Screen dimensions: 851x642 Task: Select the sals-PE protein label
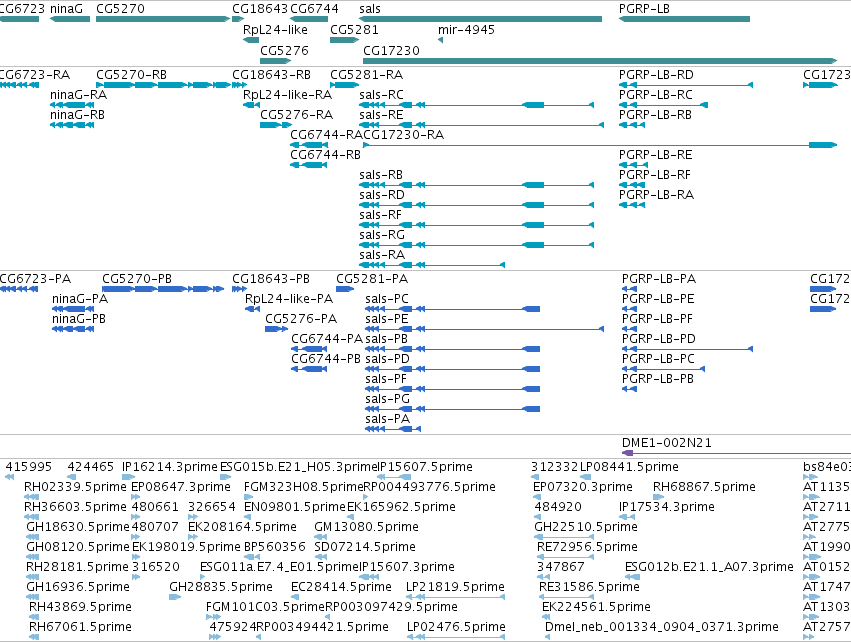click(386, 319)
